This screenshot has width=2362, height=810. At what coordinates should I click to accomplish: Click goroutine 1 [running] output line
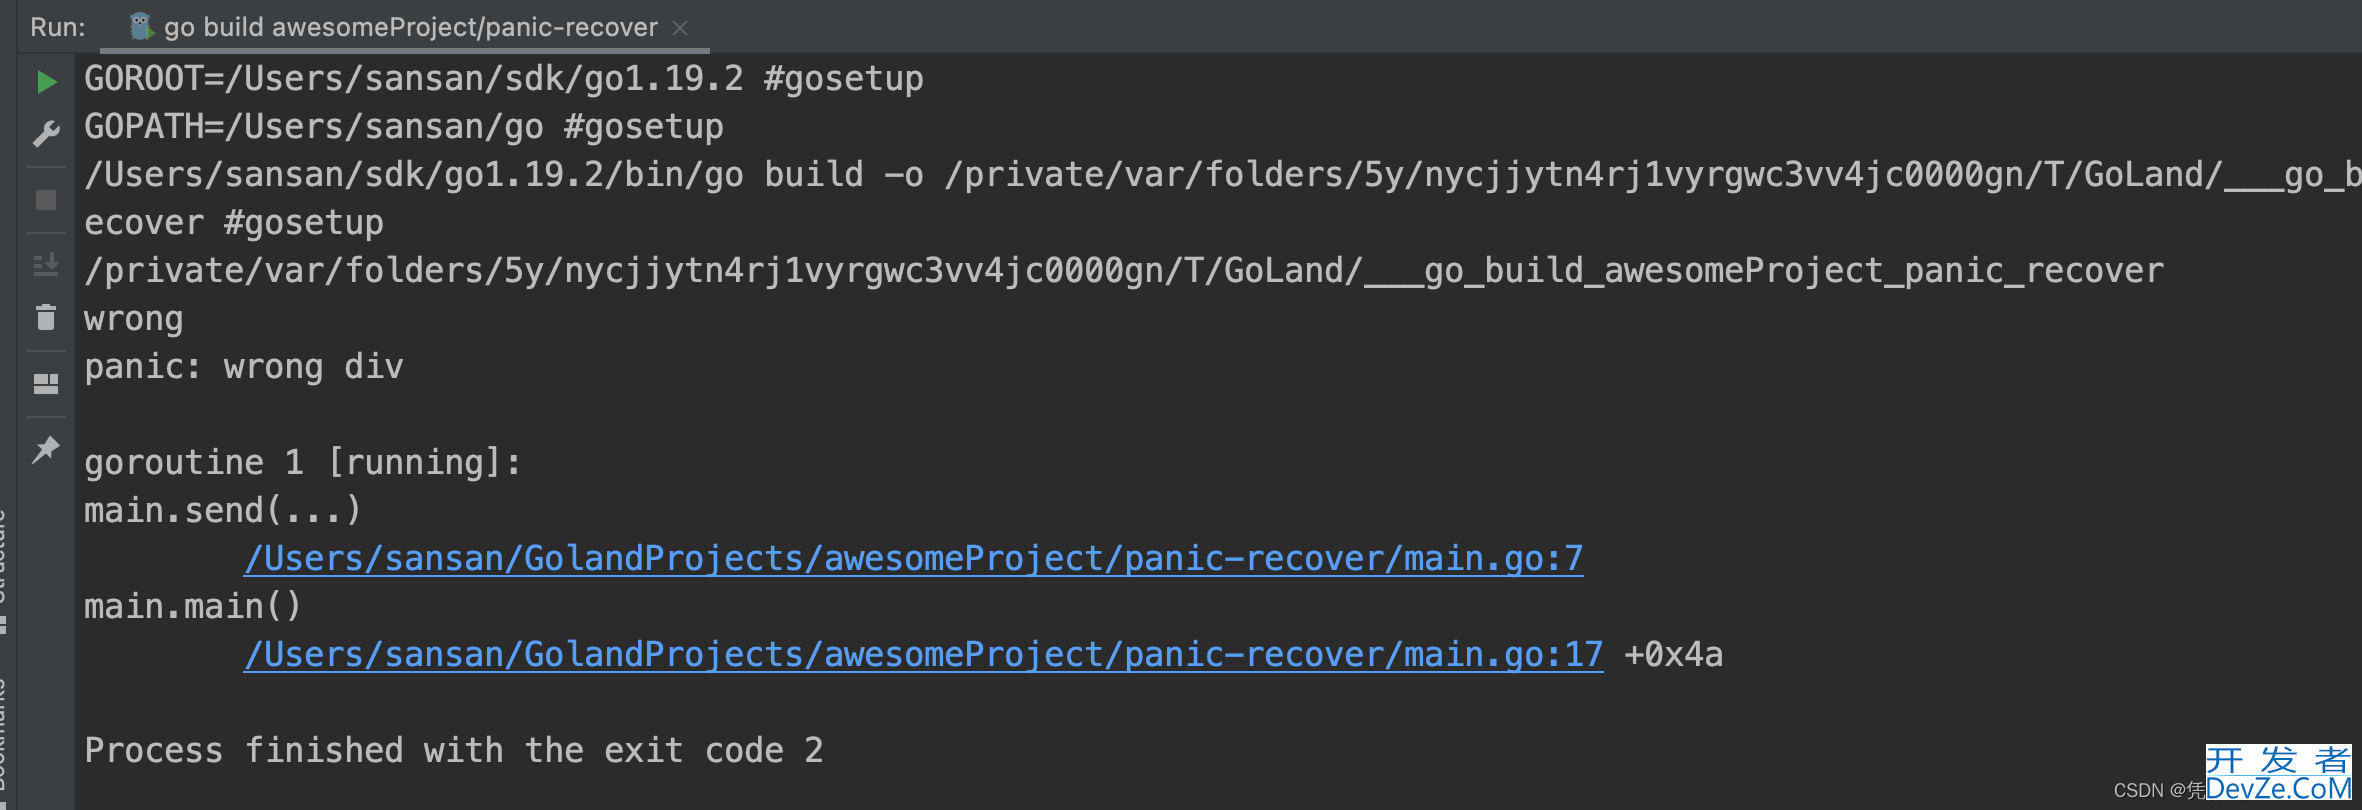(303, 463)
